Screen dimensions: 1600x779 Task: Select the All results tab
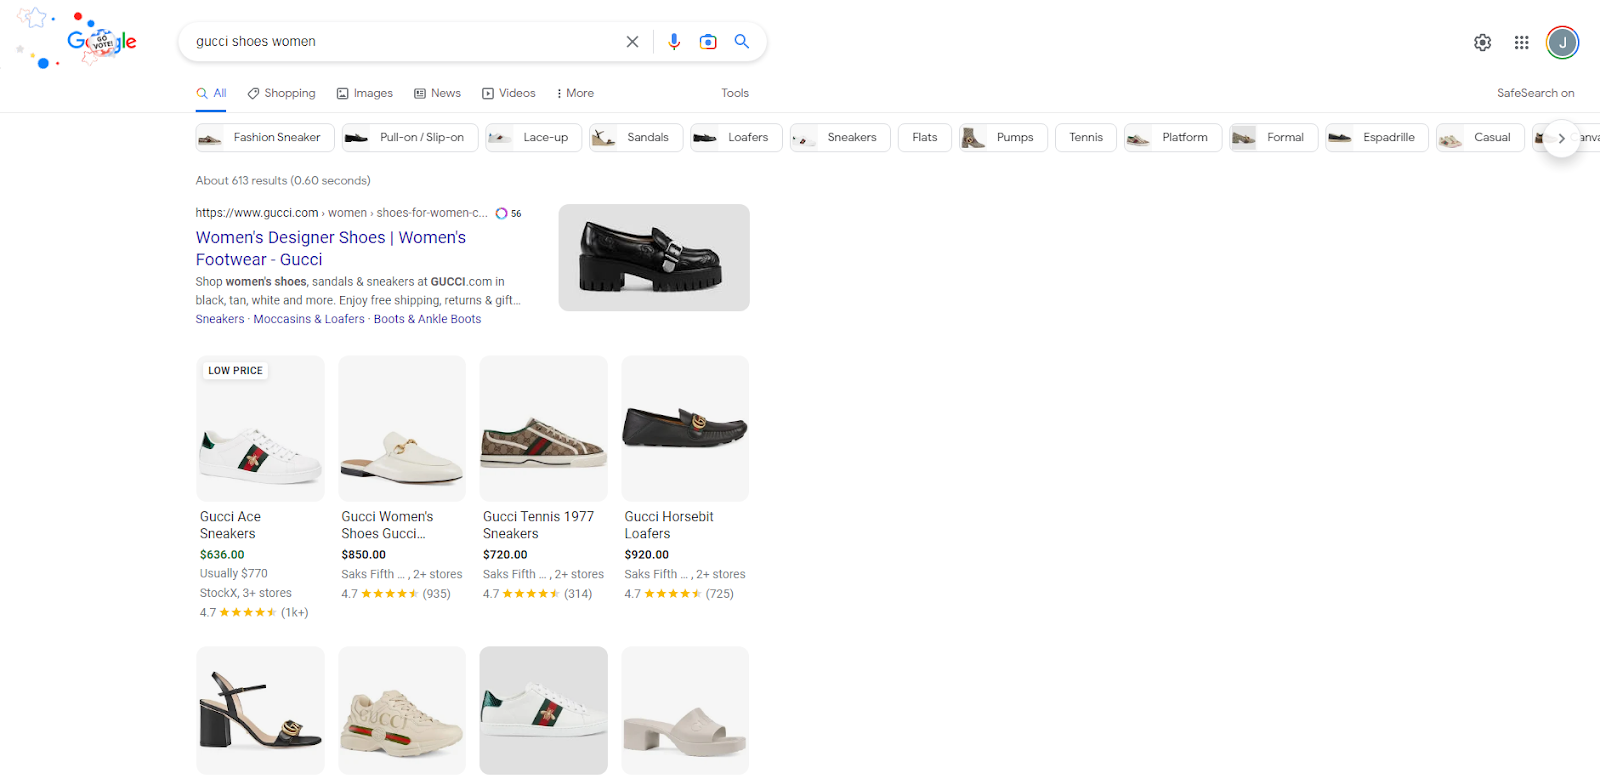[x=211, y=93]
